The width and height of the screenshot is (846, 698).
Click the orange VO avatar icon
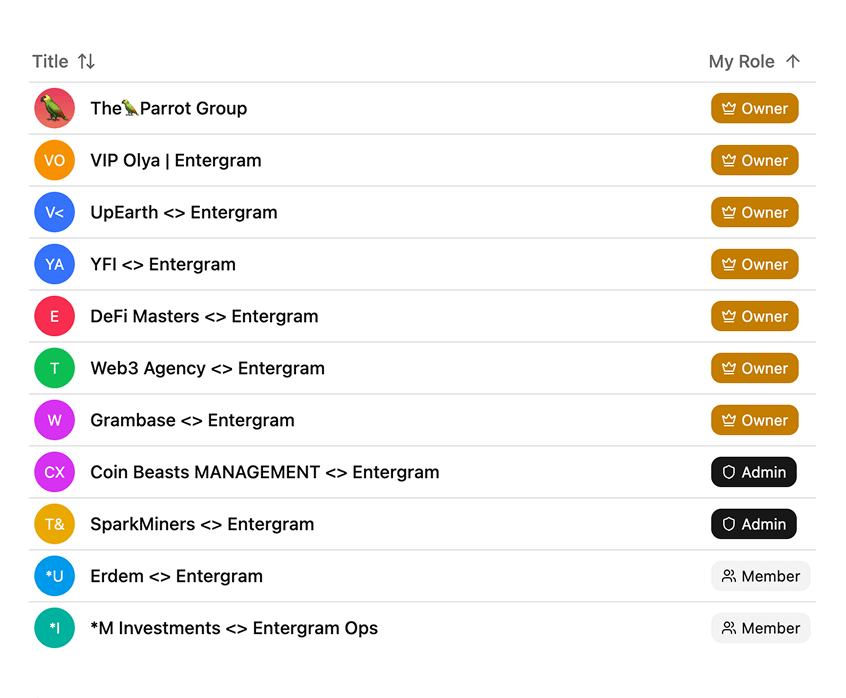[x=54, y=160]
